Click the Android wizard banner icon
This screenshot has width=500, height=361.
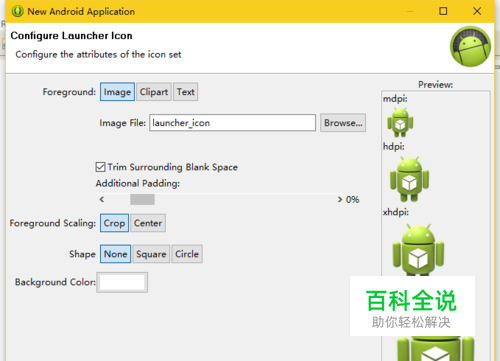[x=470, y=46]
